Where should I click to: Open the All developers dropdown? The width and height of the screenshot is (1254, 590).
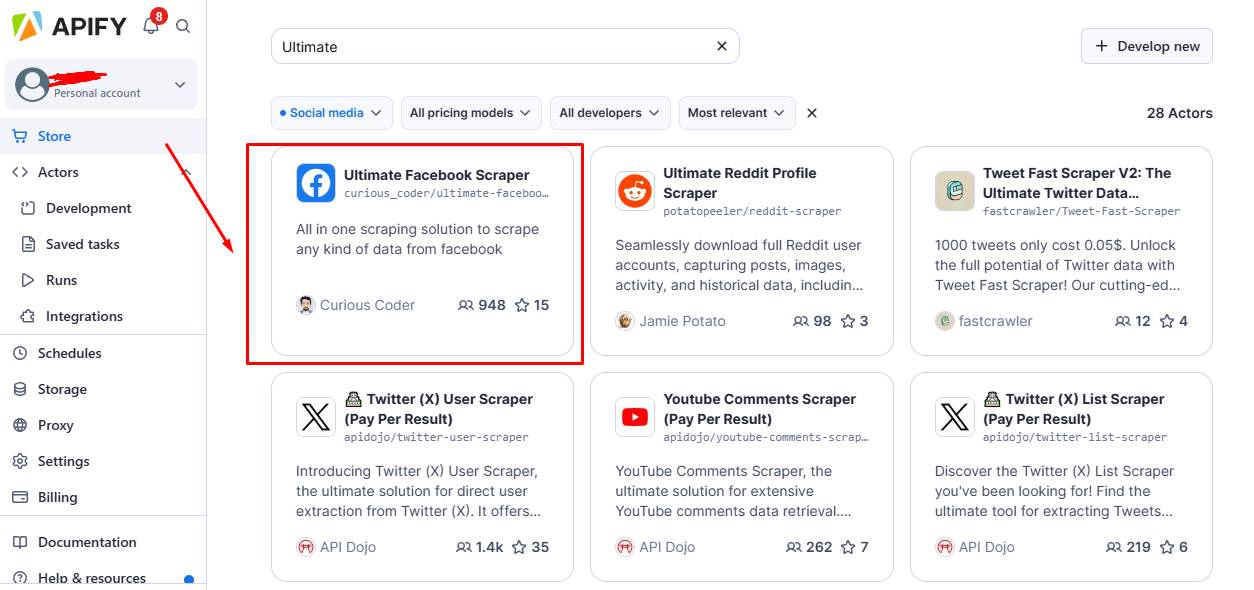pyautogui.click(x=610, y=113)
